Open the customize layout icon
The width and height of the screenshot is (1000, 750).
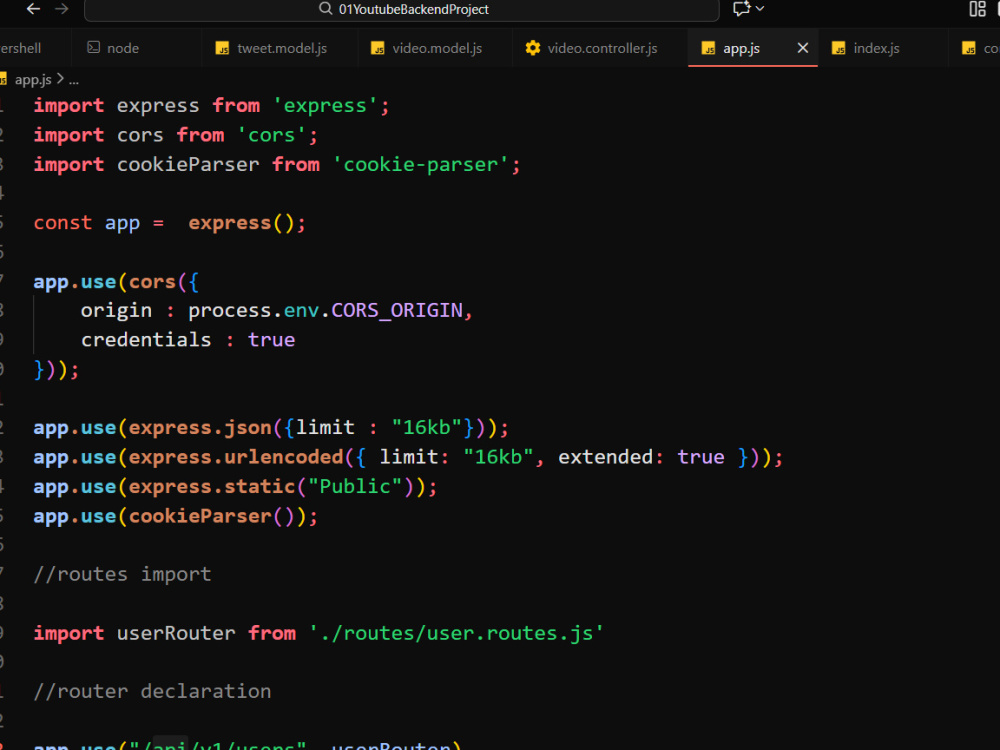coord(977,9)
